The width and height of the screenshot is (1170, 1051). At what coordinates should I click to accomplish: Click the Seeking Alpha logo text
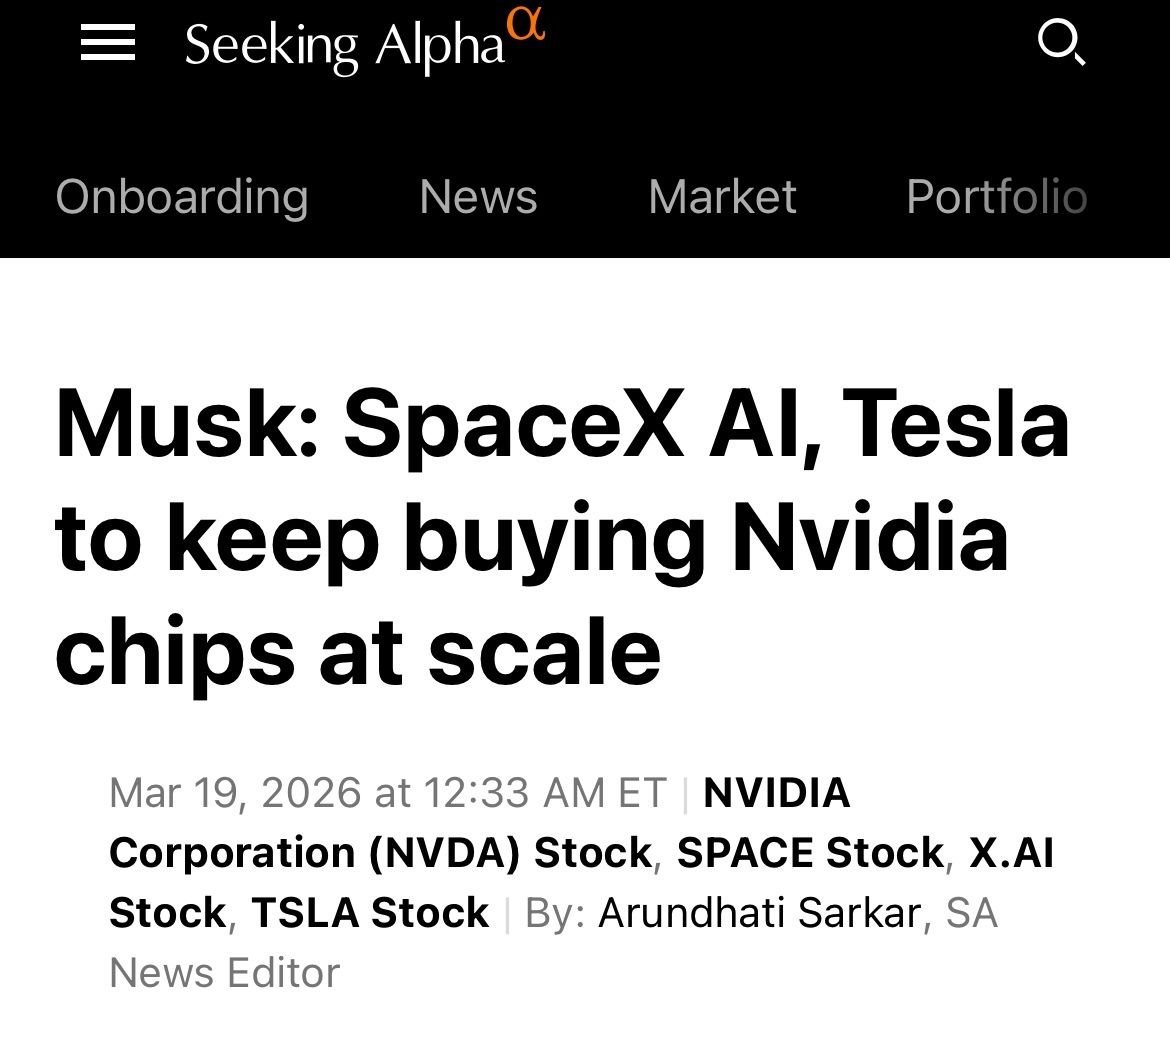[344, 46]
